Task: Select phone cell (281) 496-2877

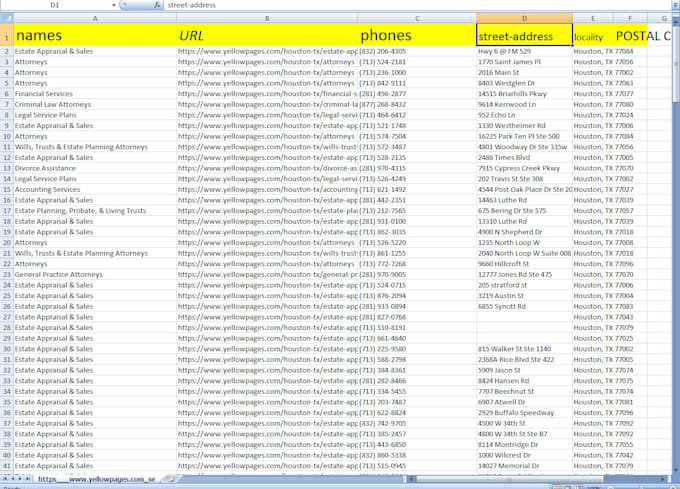Action: pyautogui.click(x=417, y=94)
